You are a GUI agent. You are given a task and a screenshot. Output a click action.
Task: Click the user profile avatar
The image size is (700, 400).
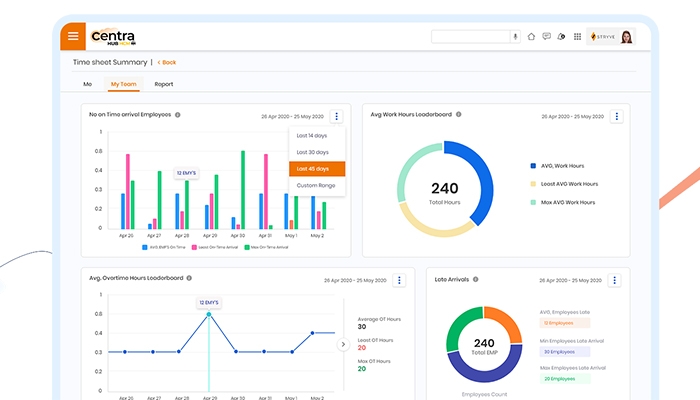pos(627,37)
